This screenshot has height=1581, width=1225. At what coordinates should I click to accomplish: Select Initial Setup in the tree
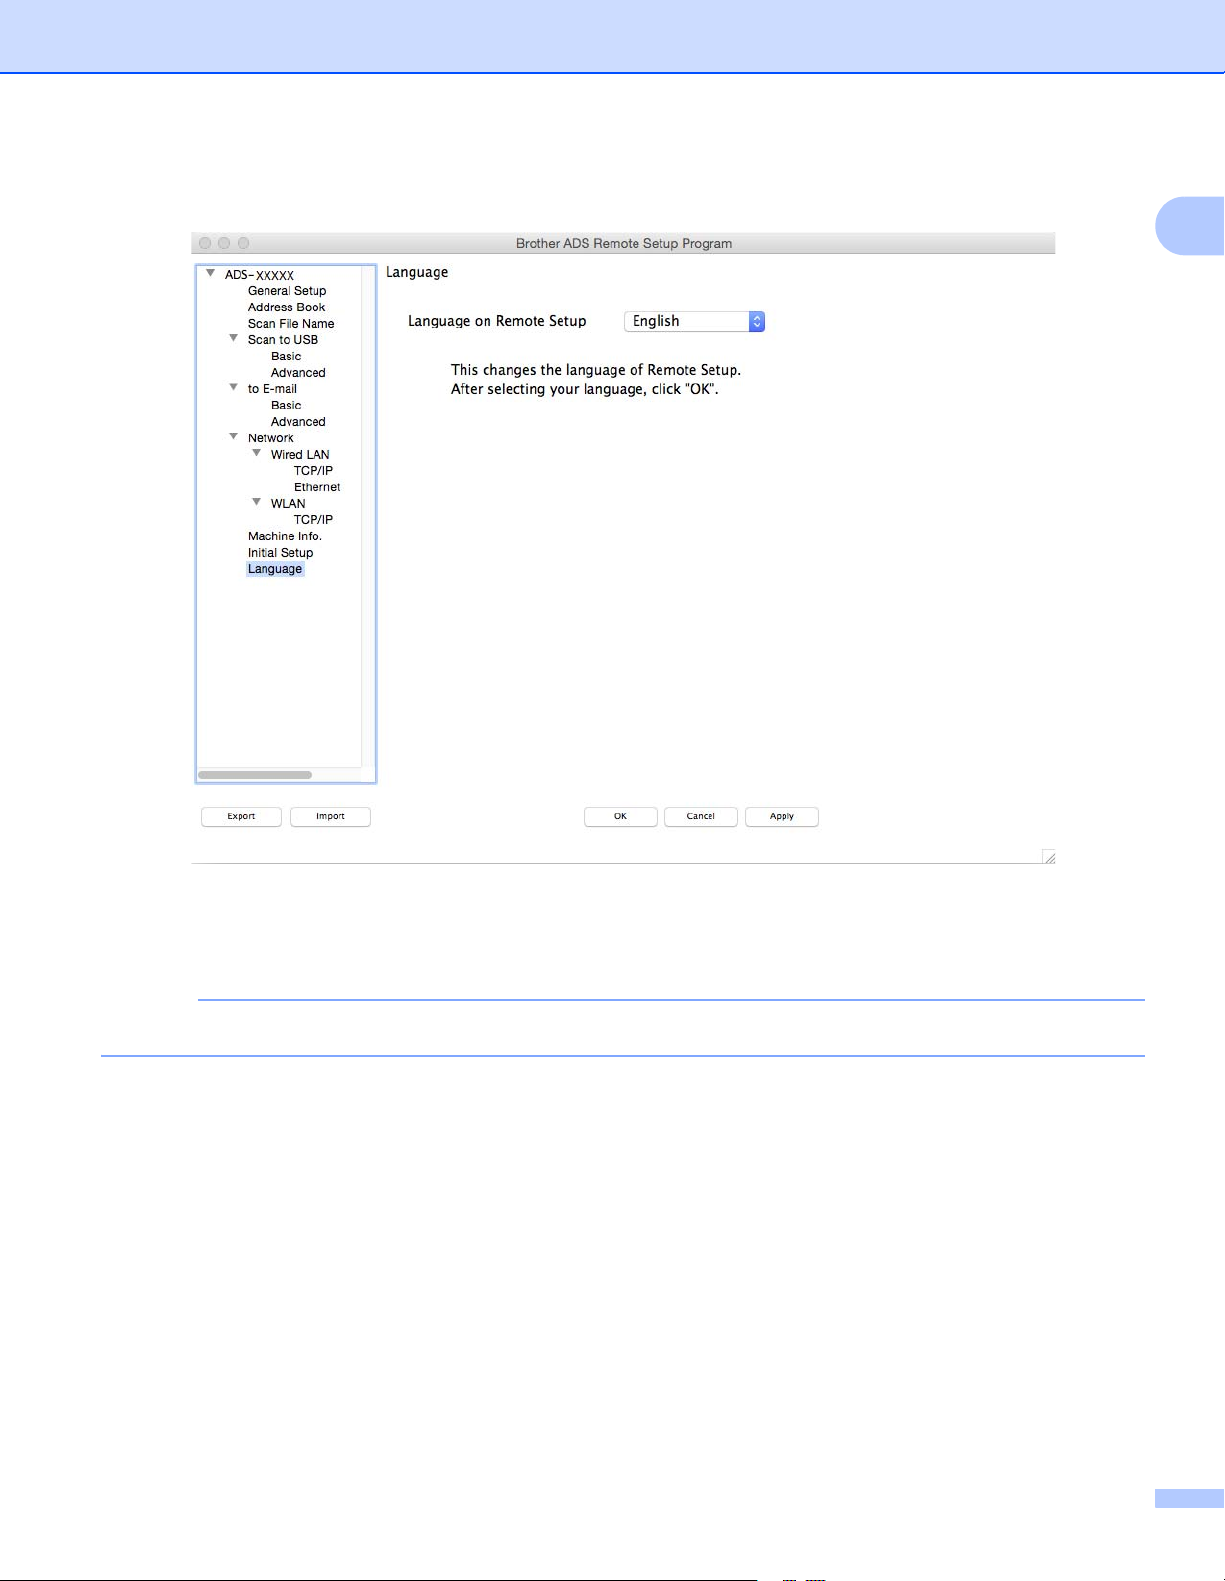click(281, 553)
